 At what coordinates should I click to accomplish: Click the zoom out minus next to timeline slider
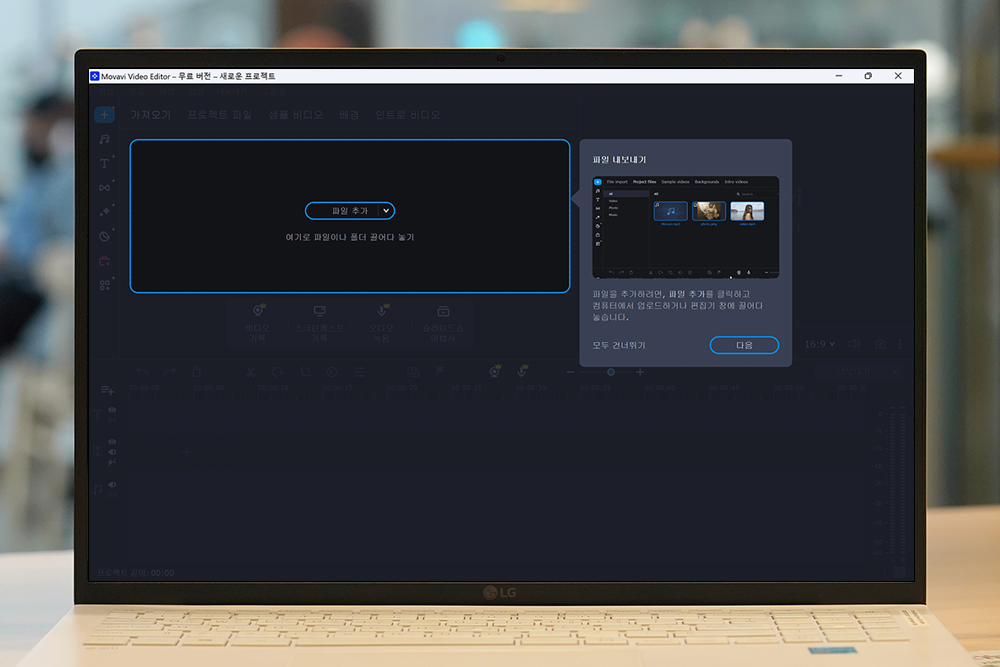click(570, 372)
